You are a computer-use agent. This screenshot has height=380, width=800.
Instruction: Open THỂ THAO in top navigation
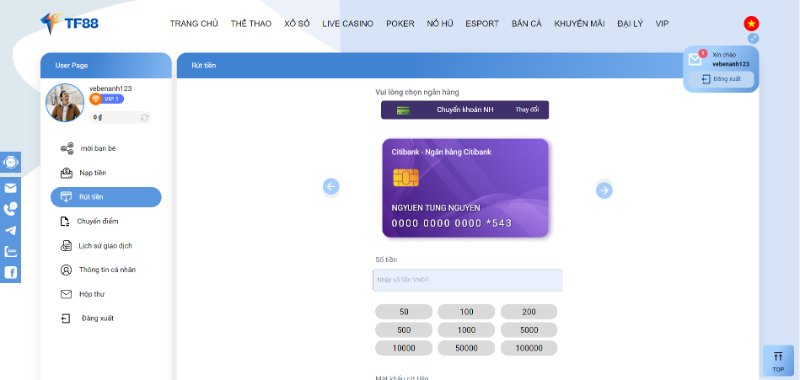(251, 23)
